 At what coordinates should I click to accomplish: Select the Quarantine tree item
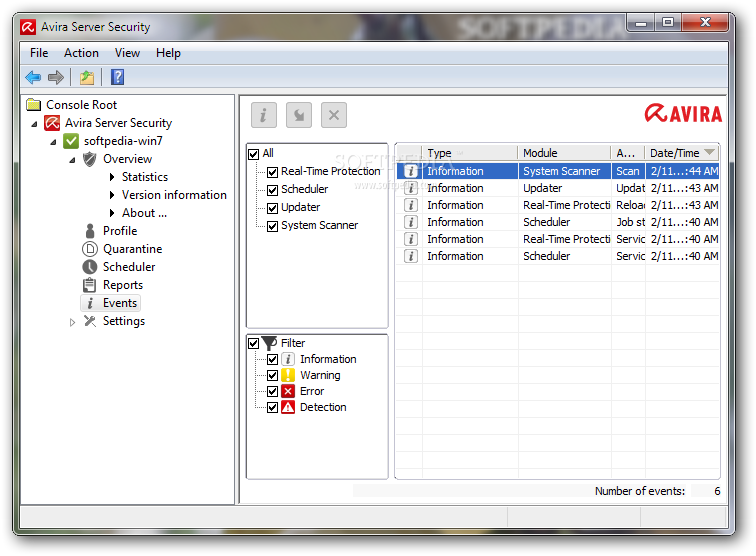pyautogui.click(x=133, y=249)
